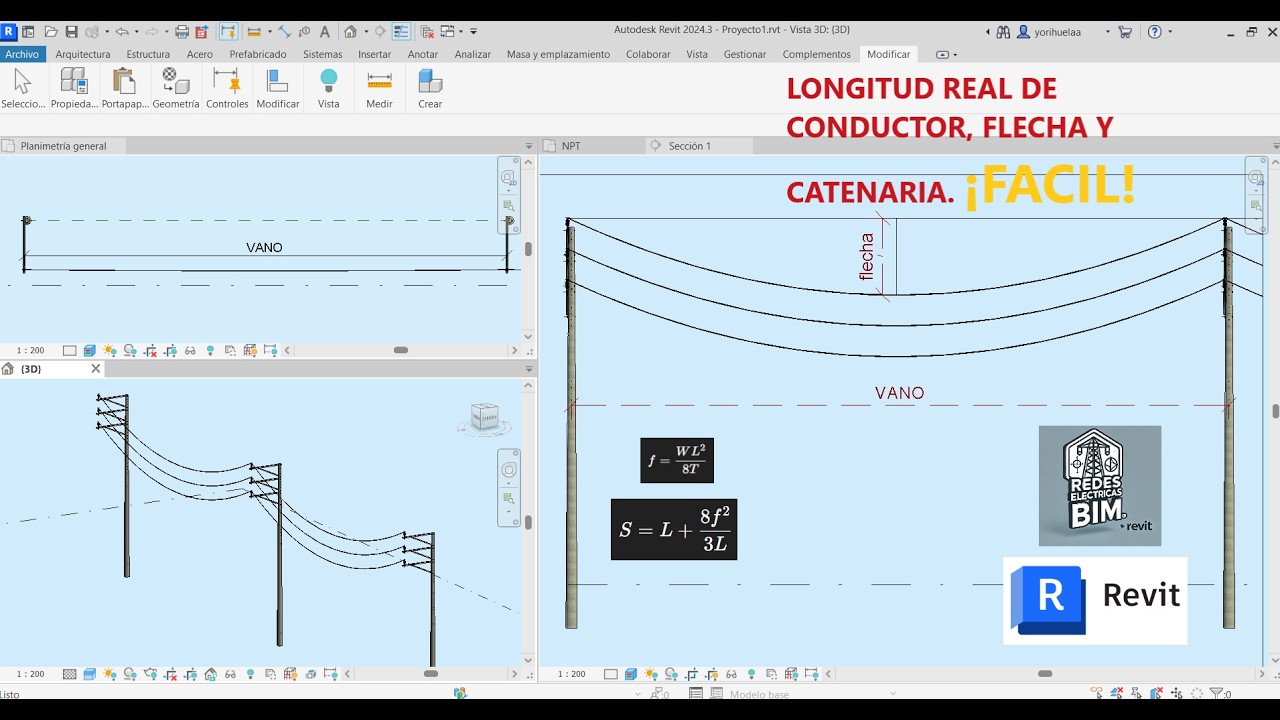Toggle temporary hide/isolate glasses in Sección 1 bar
This screenshot has height=720, width=1280.
(x=731, y=674)
